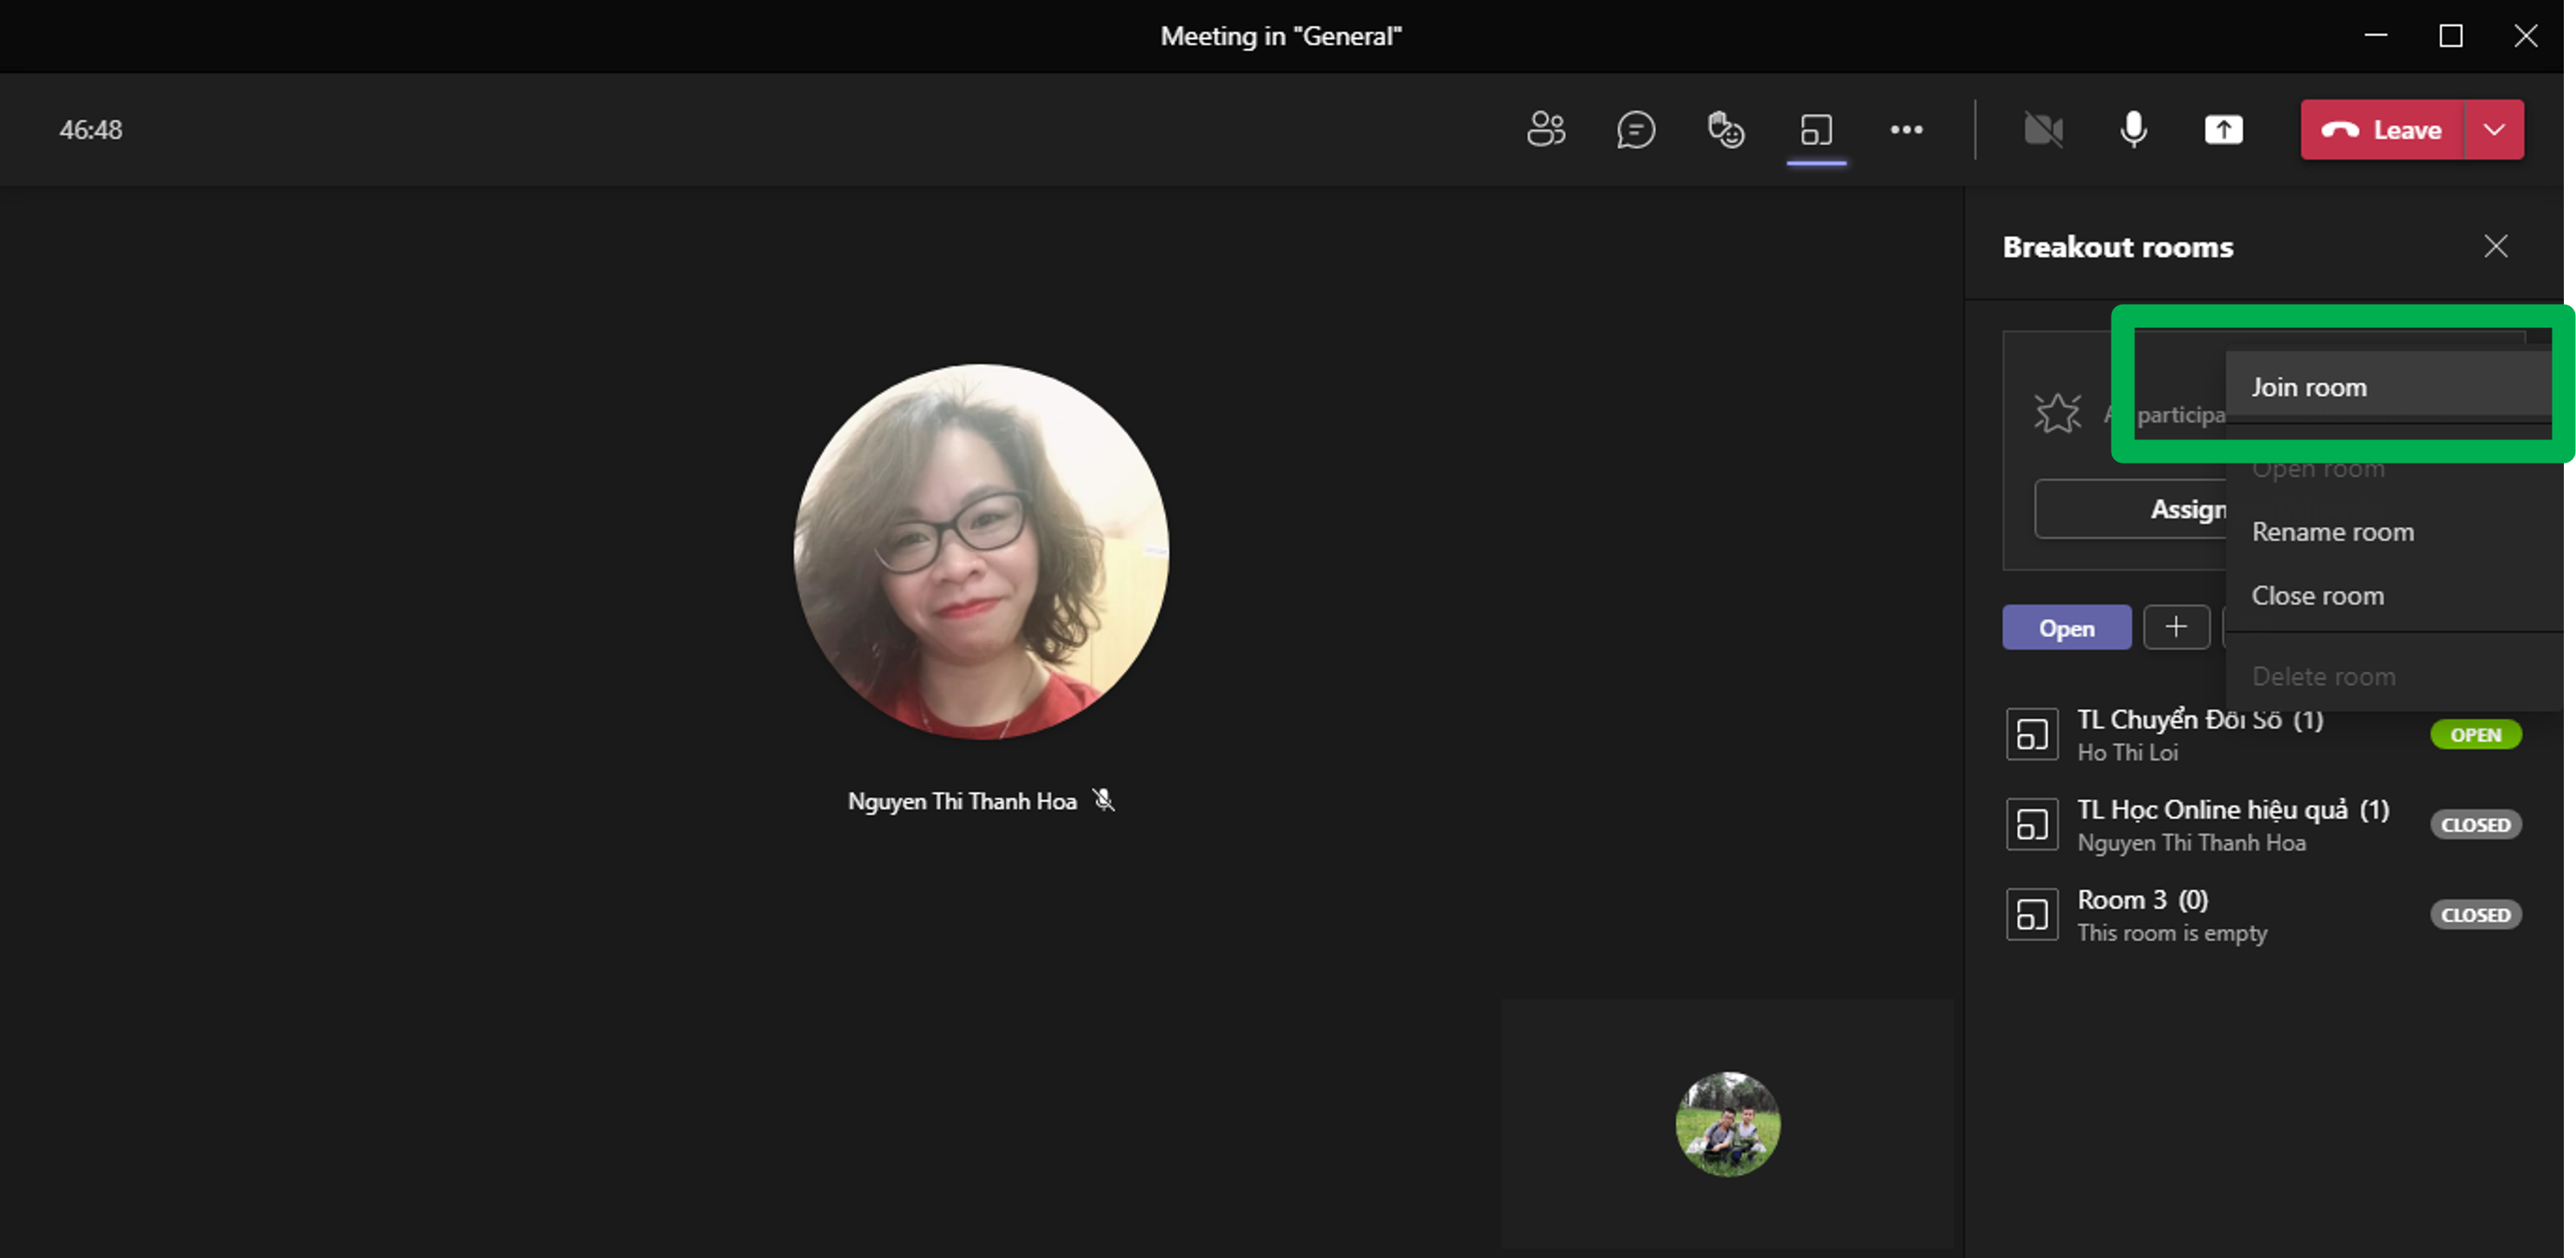
Task: Select Join room from the context menu
Action: (x=2309, y=387)
